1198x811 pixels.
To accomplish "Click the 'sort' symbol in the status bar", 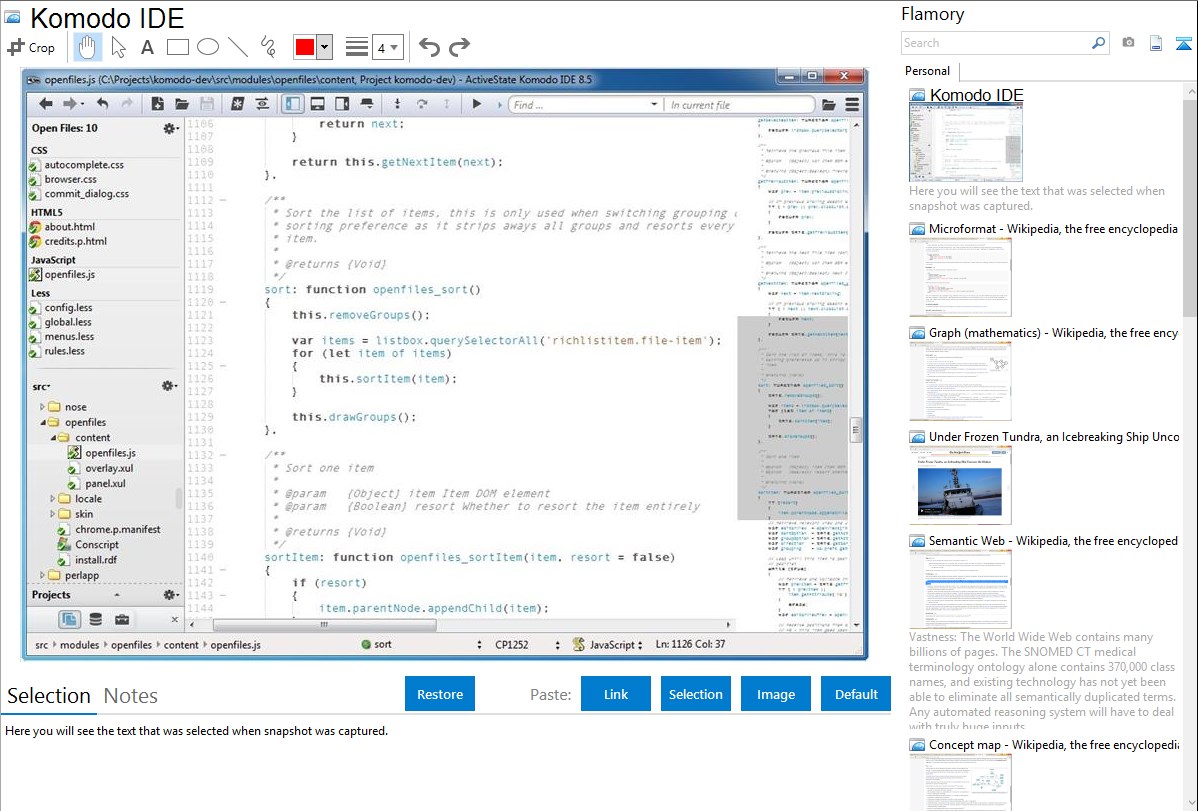I will [376, 644].
